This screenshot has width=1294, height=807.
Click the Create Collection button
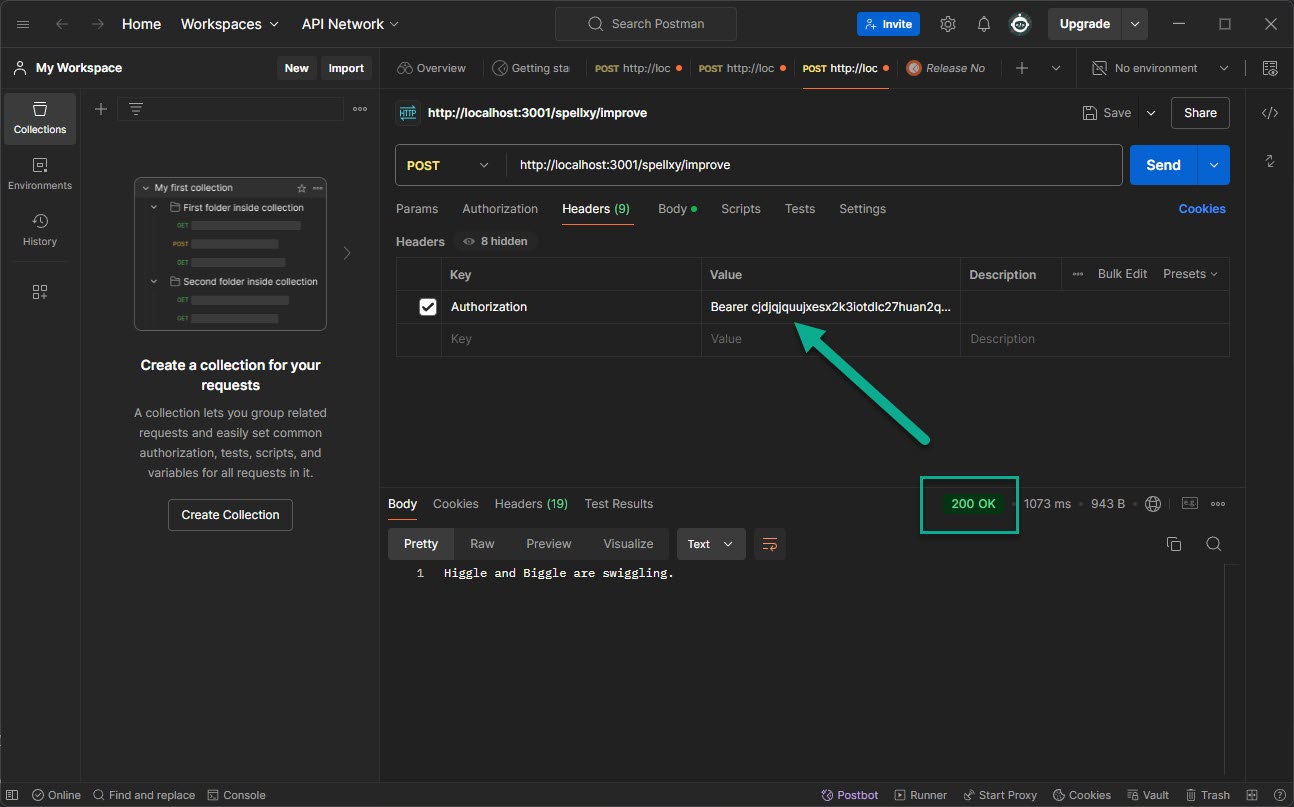pyautogui.click(x=230, y=515)
